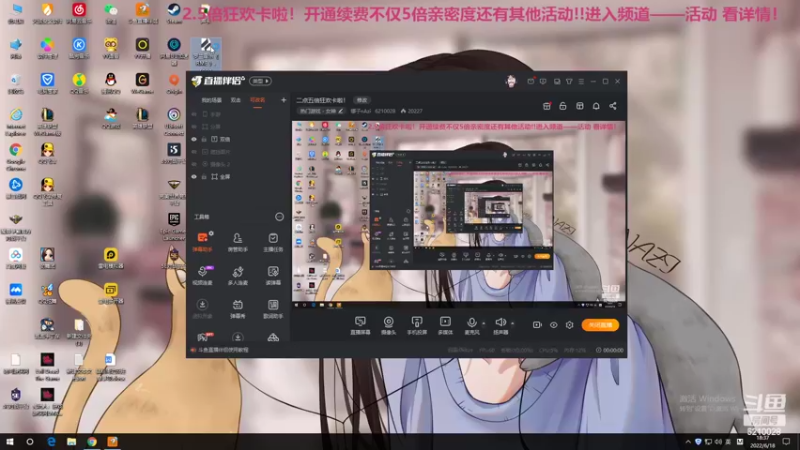
Task: Toggle lock on the third source row
Action: coord(204,139)
